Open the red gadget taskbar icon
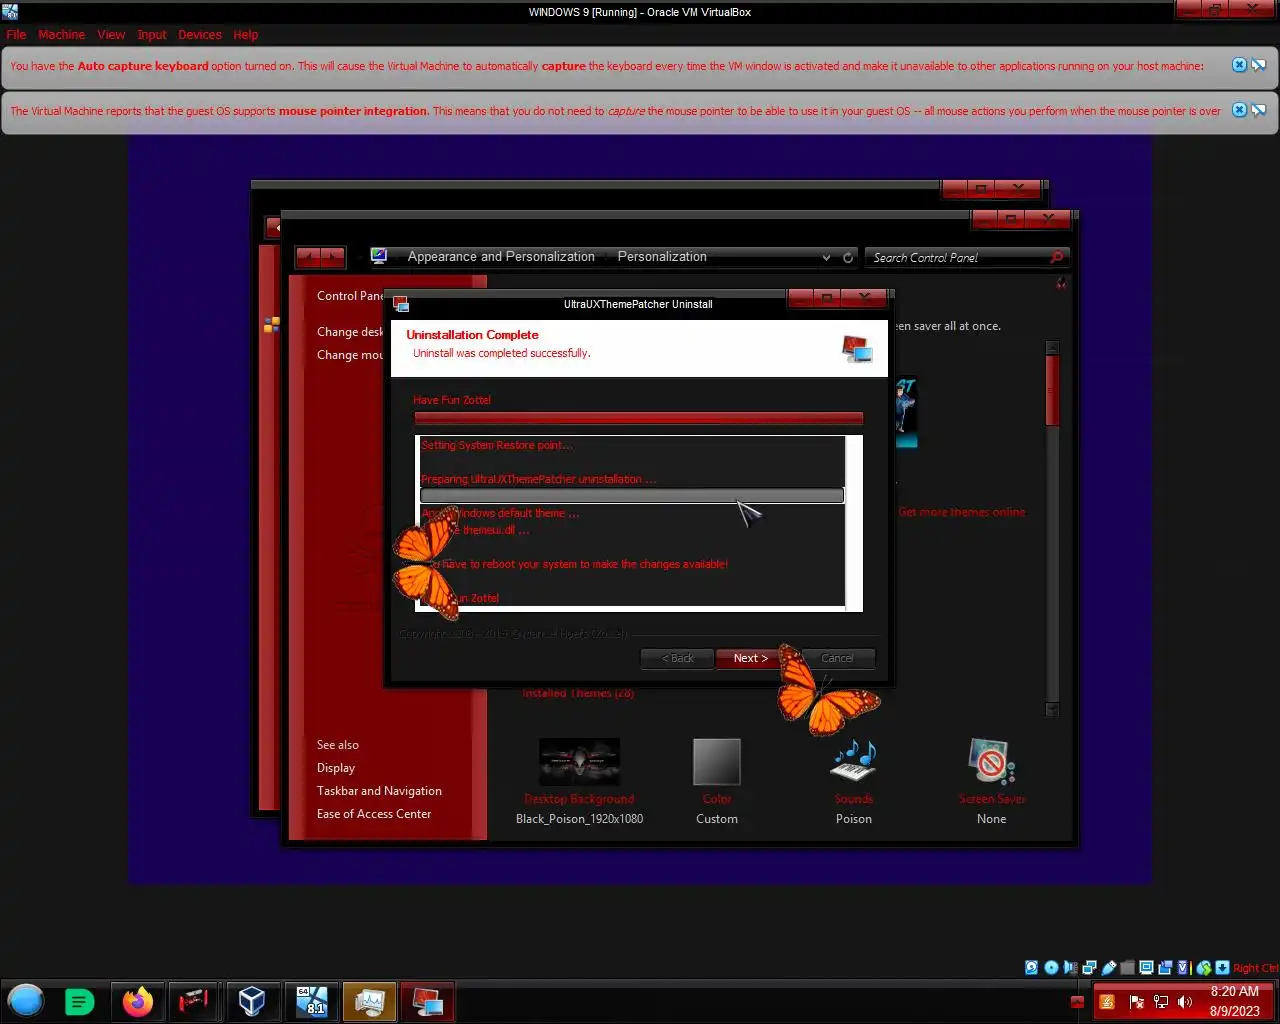 click(193, 1001)
